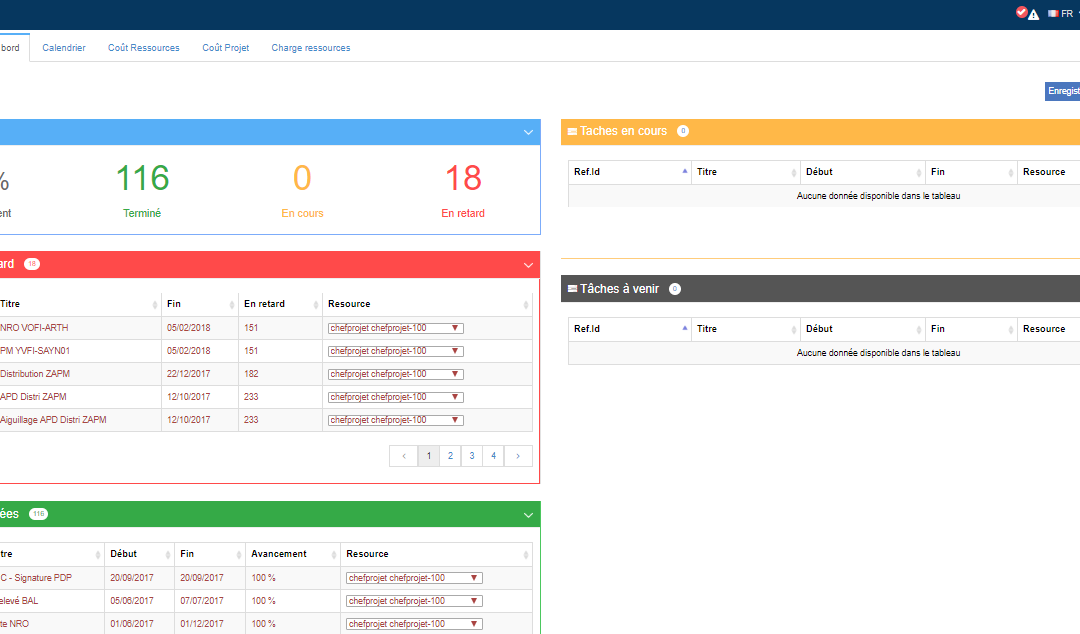Go to page 4 of late tasks
Screen dimensions: 1080x634
pos(493,456)
